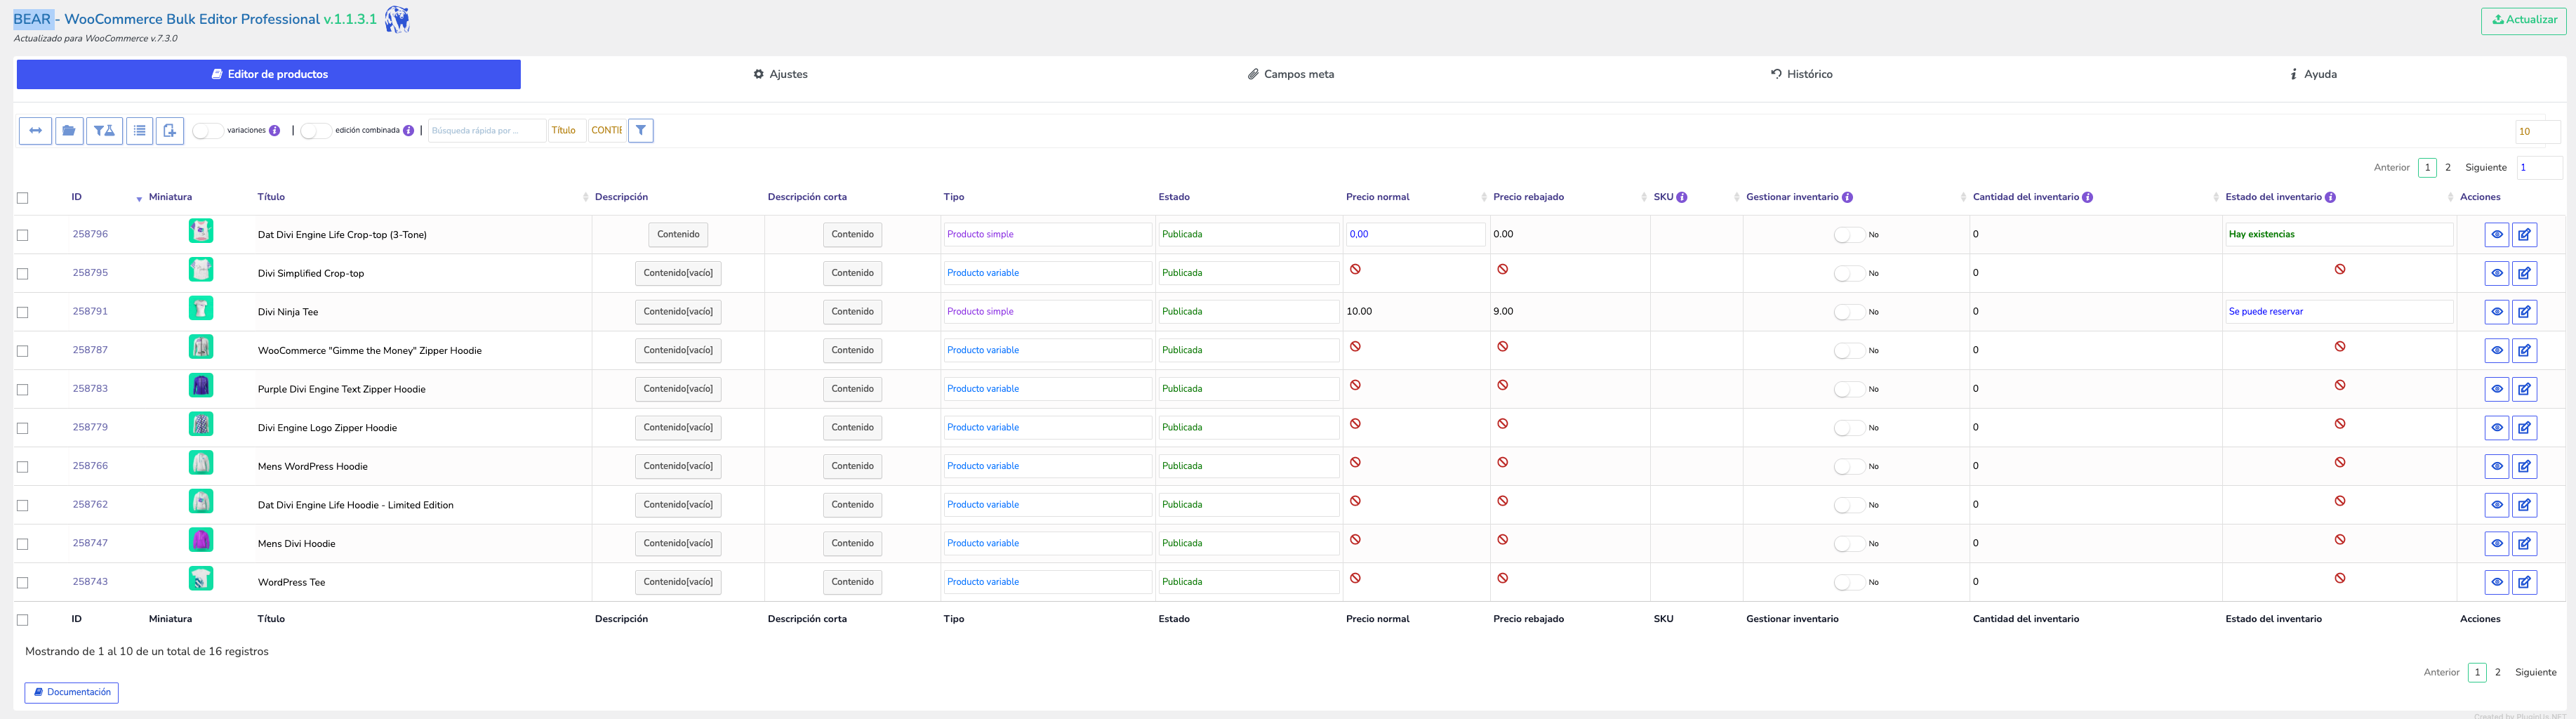
Task: Click the full-width arrows toolbar icon
Action: point(35,131)
